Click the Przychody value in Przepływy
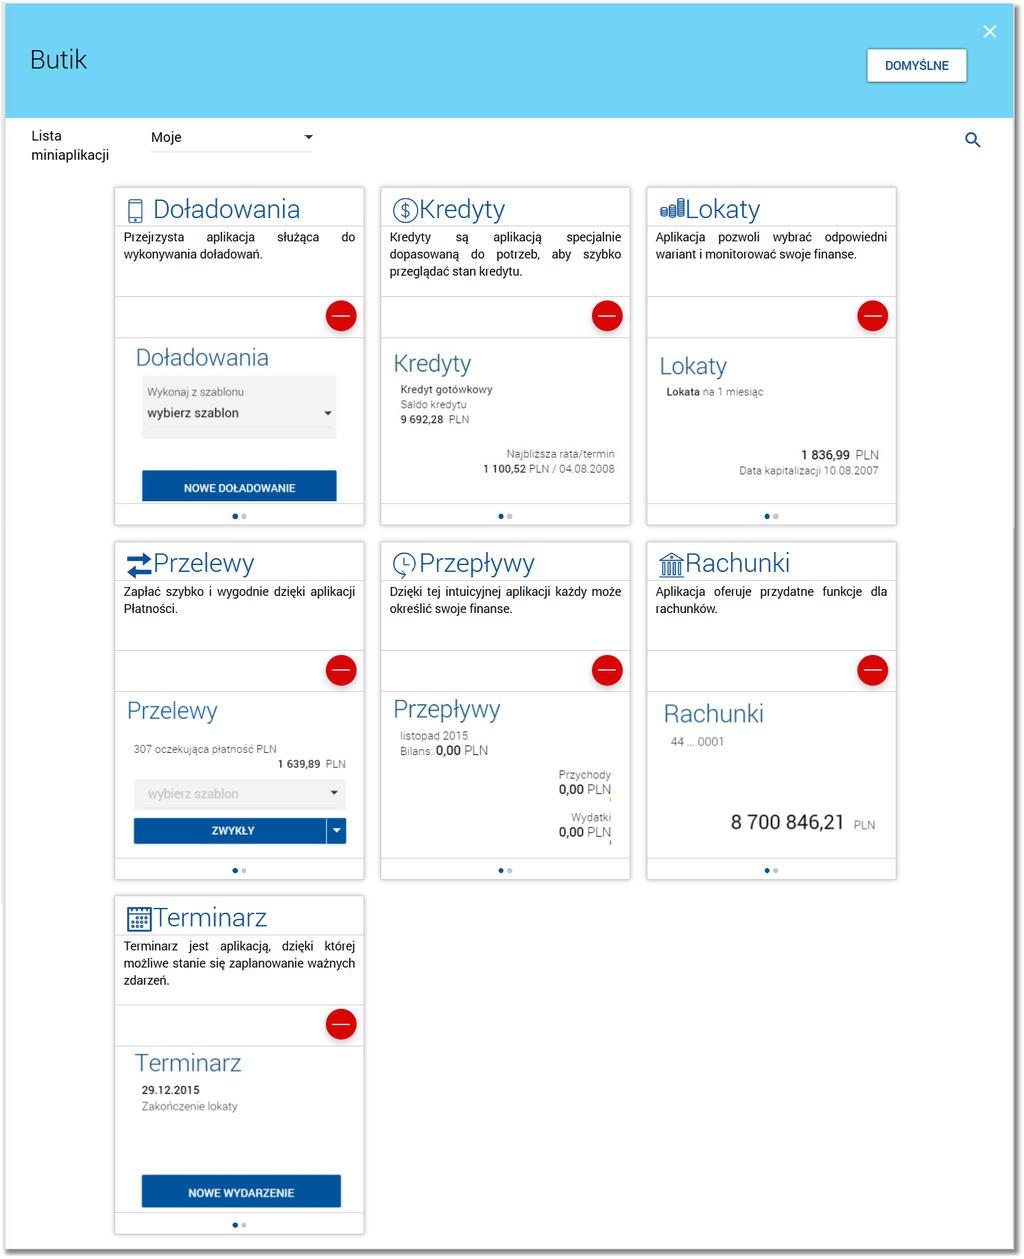This screenshot has height=1259, width=1024. coord(585,790)
